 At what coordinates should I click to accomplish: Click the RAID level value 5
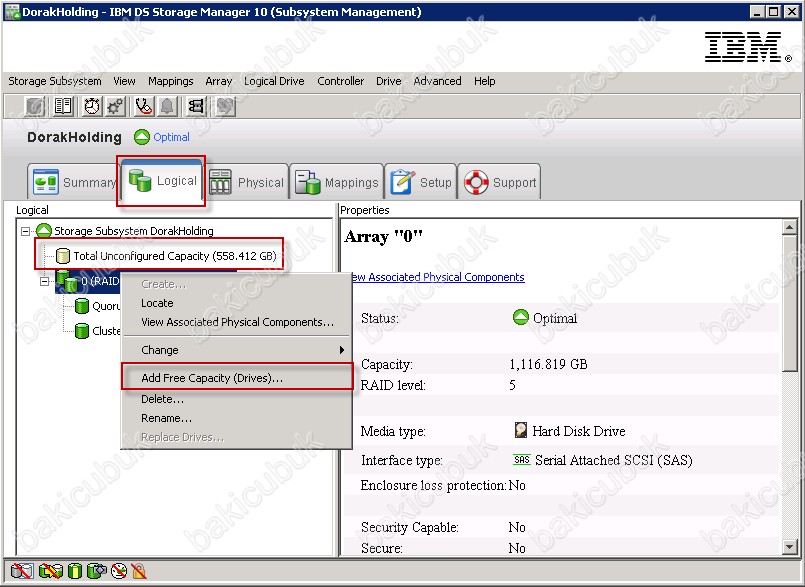point(512,385)
